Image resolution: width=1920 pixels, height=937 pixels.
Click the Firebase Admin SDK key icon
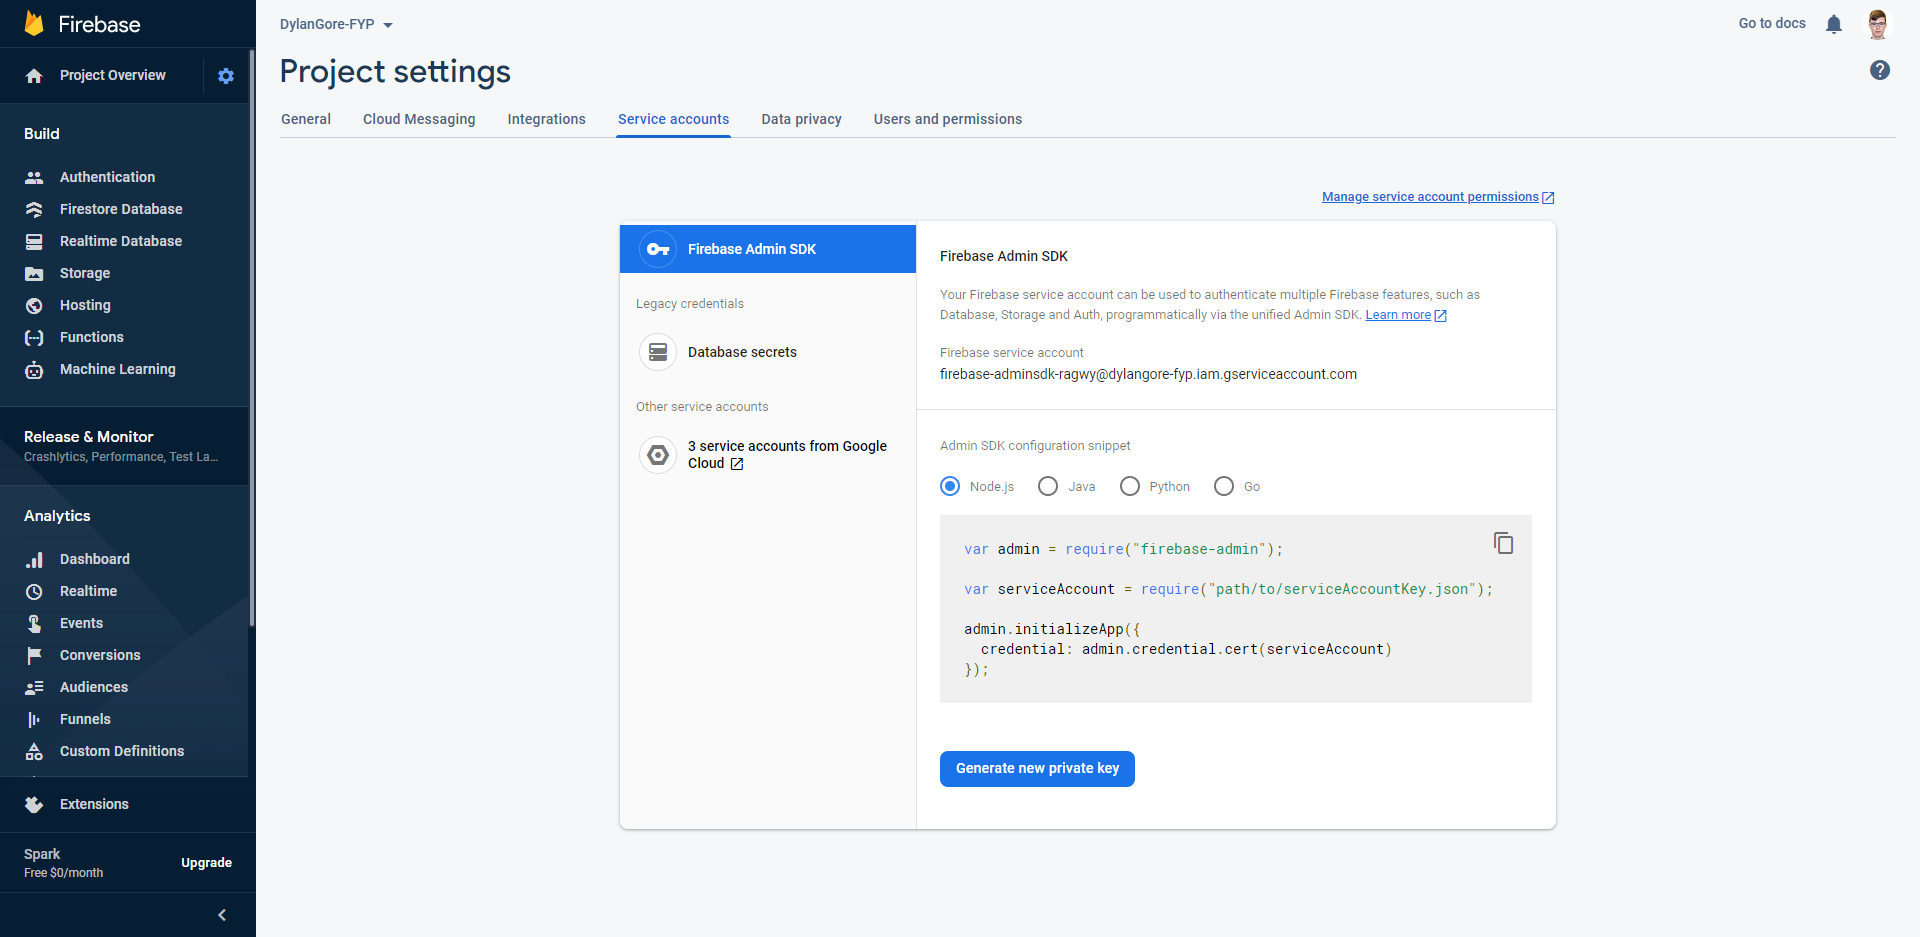pyautogui.click(x=658, y=249)
